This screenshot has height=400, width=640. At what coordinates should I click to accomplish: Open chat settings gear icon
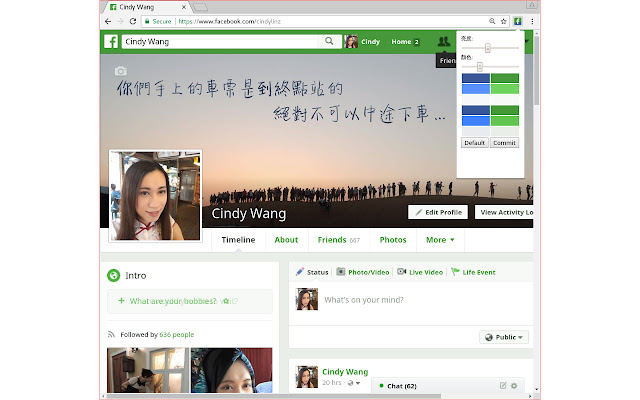tap(514, 385)
